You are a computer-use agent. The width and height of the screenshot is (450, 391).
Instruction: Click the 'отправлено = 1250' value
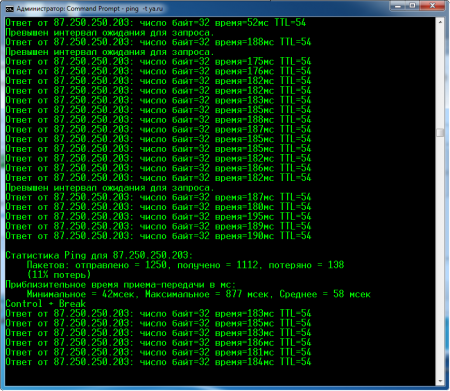(121, 265)
